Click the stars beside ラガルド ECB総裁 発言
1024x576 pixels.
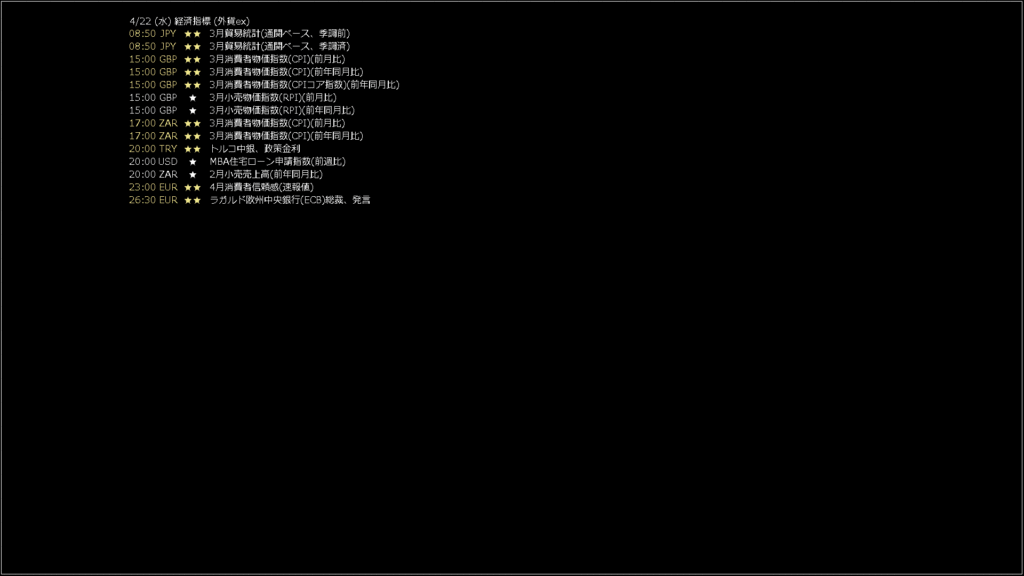tap(193, 200)
